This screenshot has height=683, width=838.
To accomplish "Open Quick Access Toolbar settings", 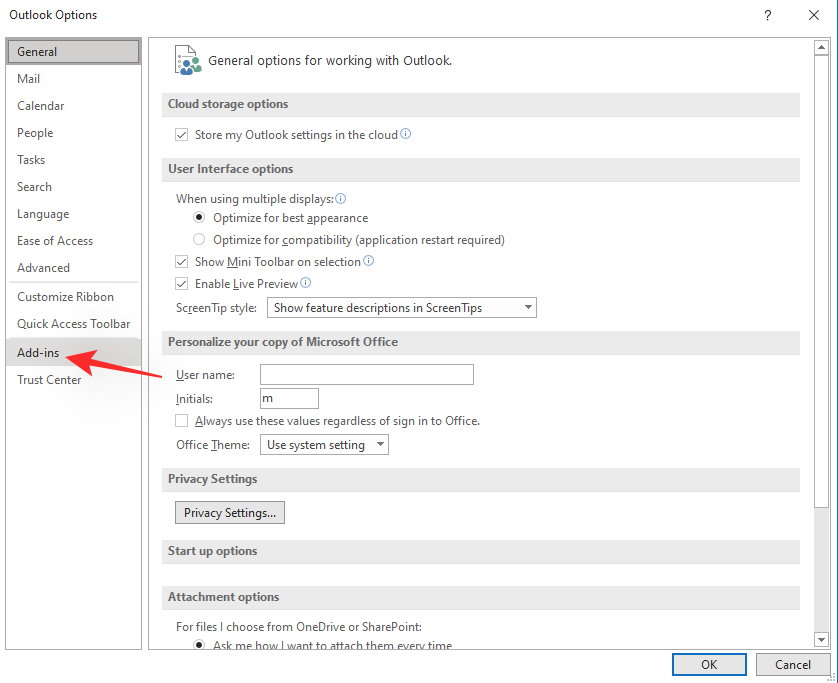I will pyautogui.click(x=74, y=324).
